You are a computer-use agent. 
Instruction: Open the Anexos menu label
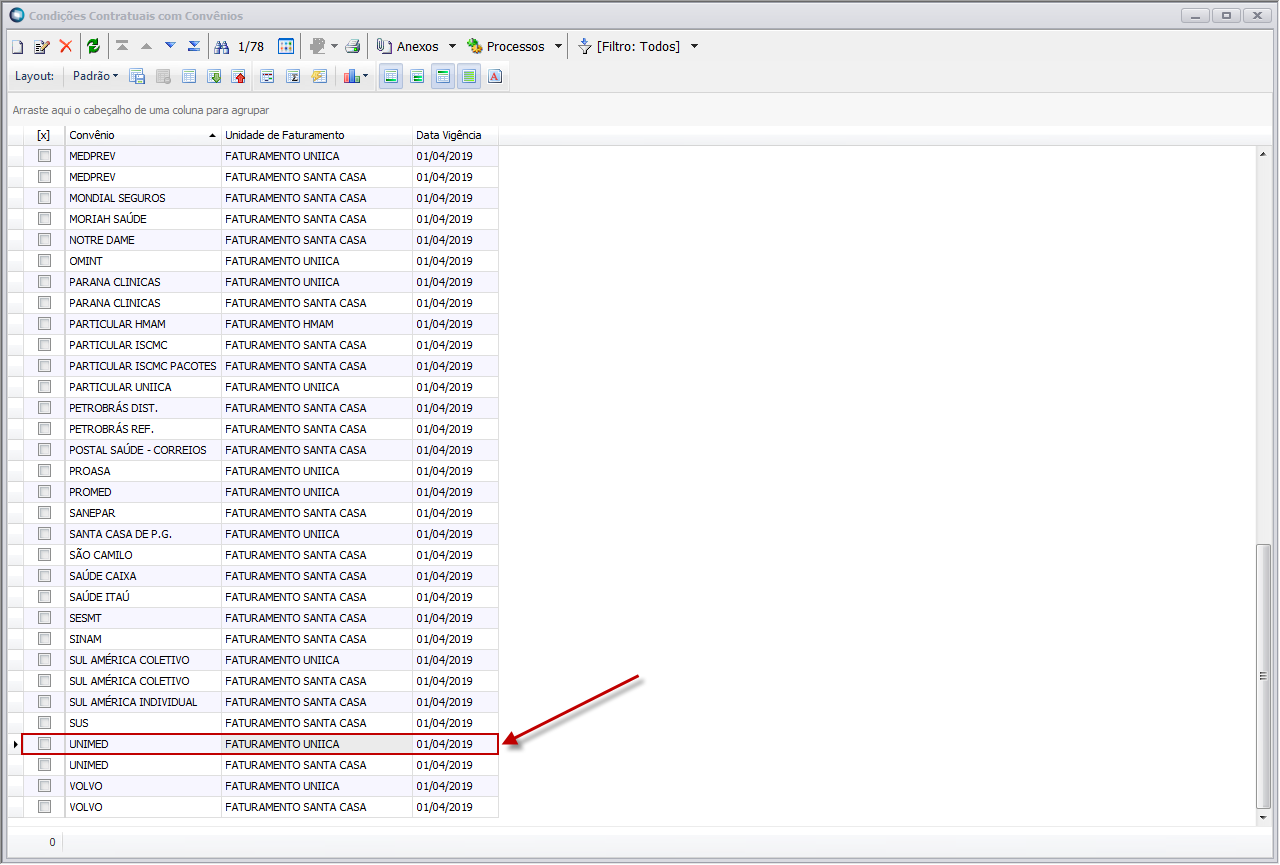click(x=417, y=46)
